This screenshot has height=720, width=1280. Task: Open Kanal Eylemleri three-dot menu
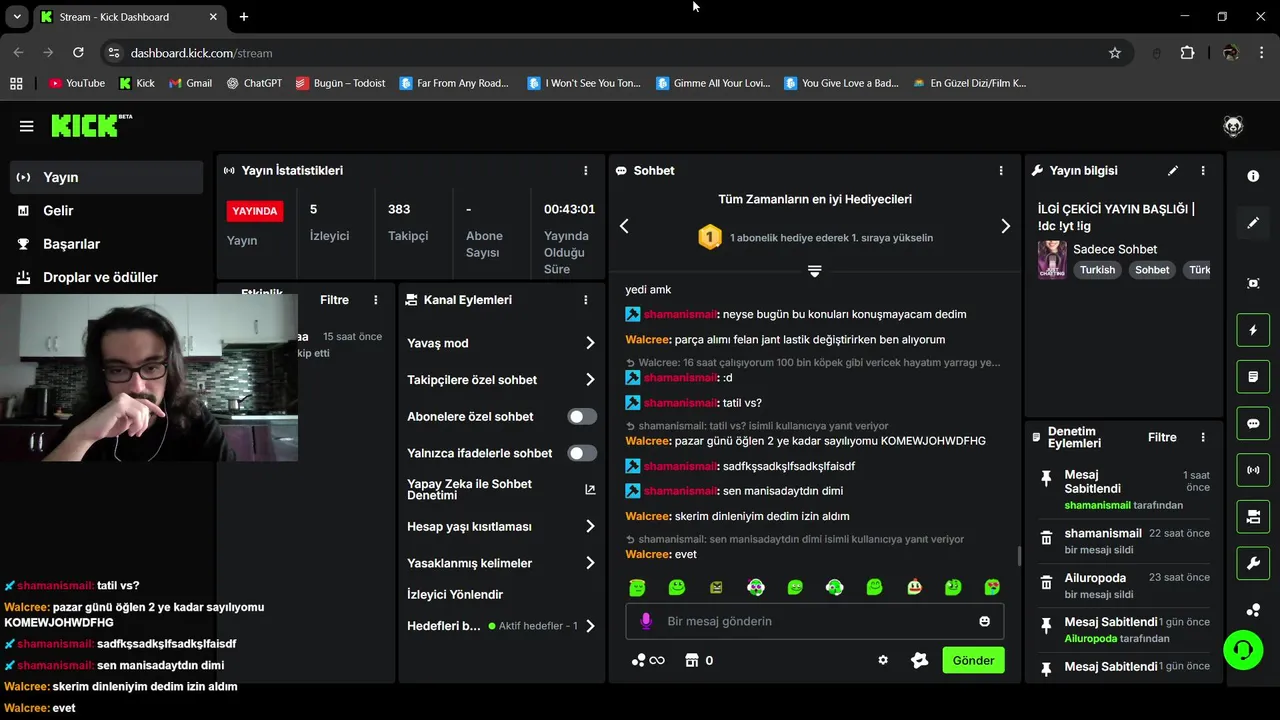coord(586,300)
